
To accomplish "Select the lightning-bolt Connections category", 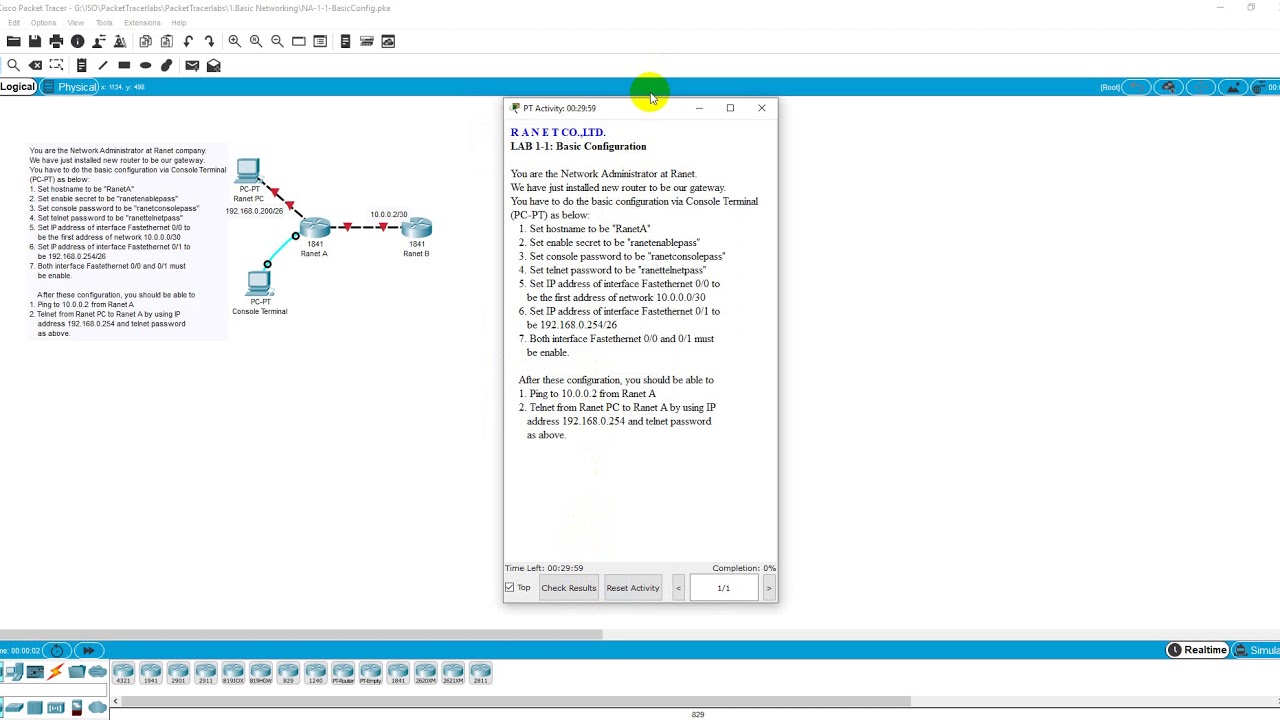I will (56, 671).
